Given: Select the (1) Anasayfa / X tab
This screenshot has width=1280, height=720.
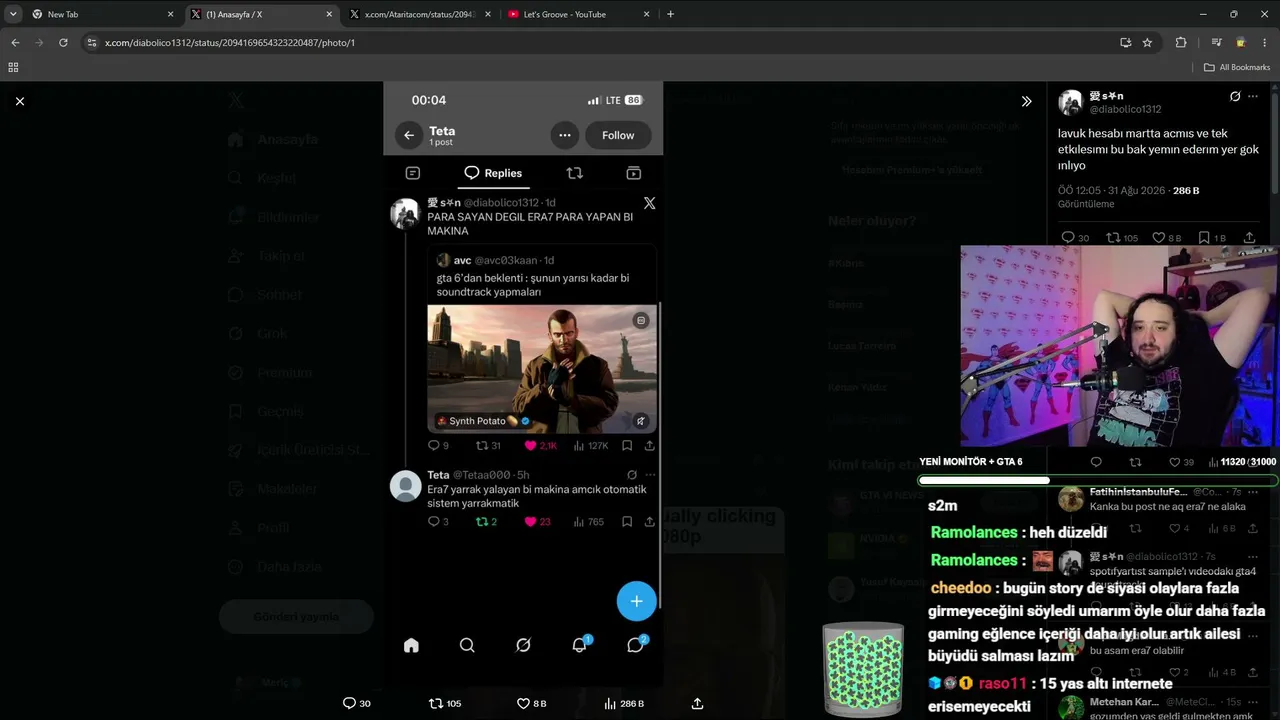Looking at the screenshot, I should click(x=263, y=14).
